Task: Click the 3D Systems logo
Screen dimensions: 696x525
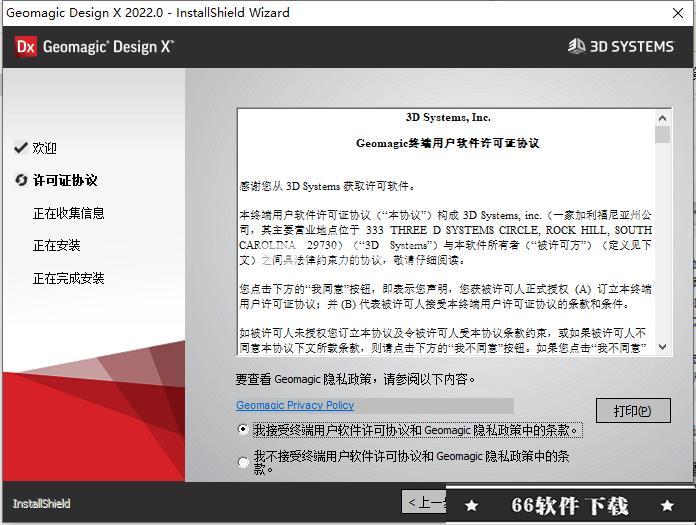Action: click(621, 46)
